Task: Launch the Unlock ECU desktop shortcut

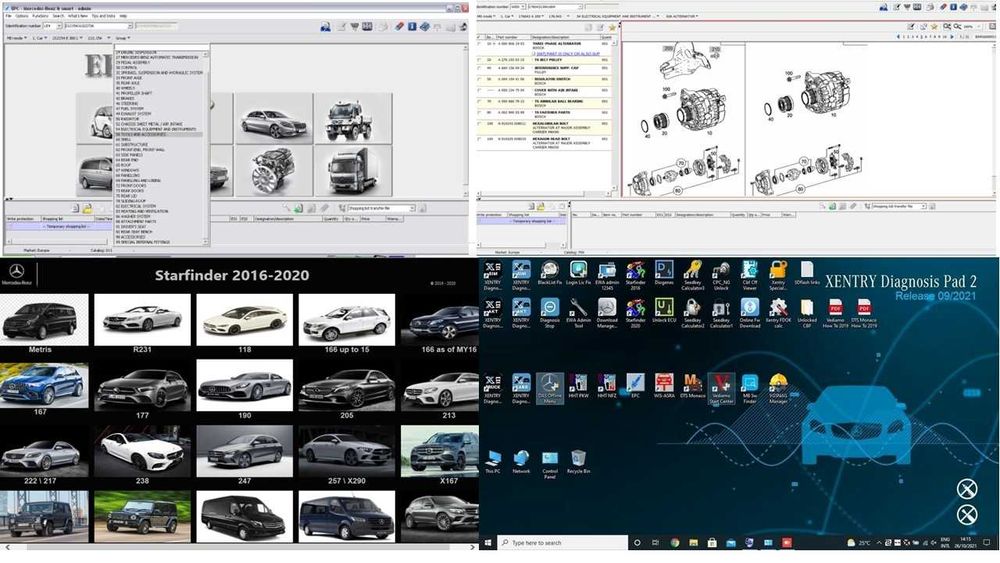Action: tap(664, 311)
